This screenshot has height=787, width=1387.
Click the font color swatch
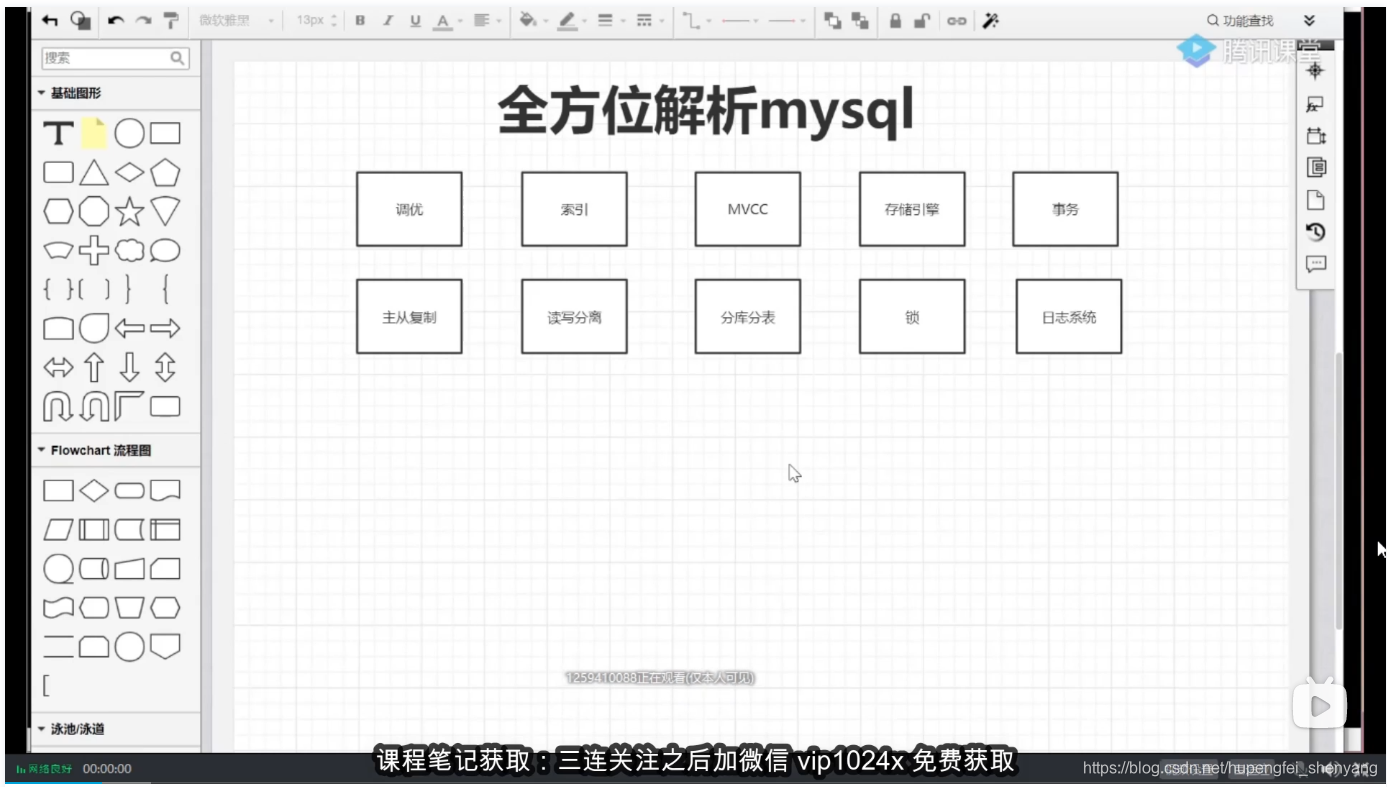point(443,19)
